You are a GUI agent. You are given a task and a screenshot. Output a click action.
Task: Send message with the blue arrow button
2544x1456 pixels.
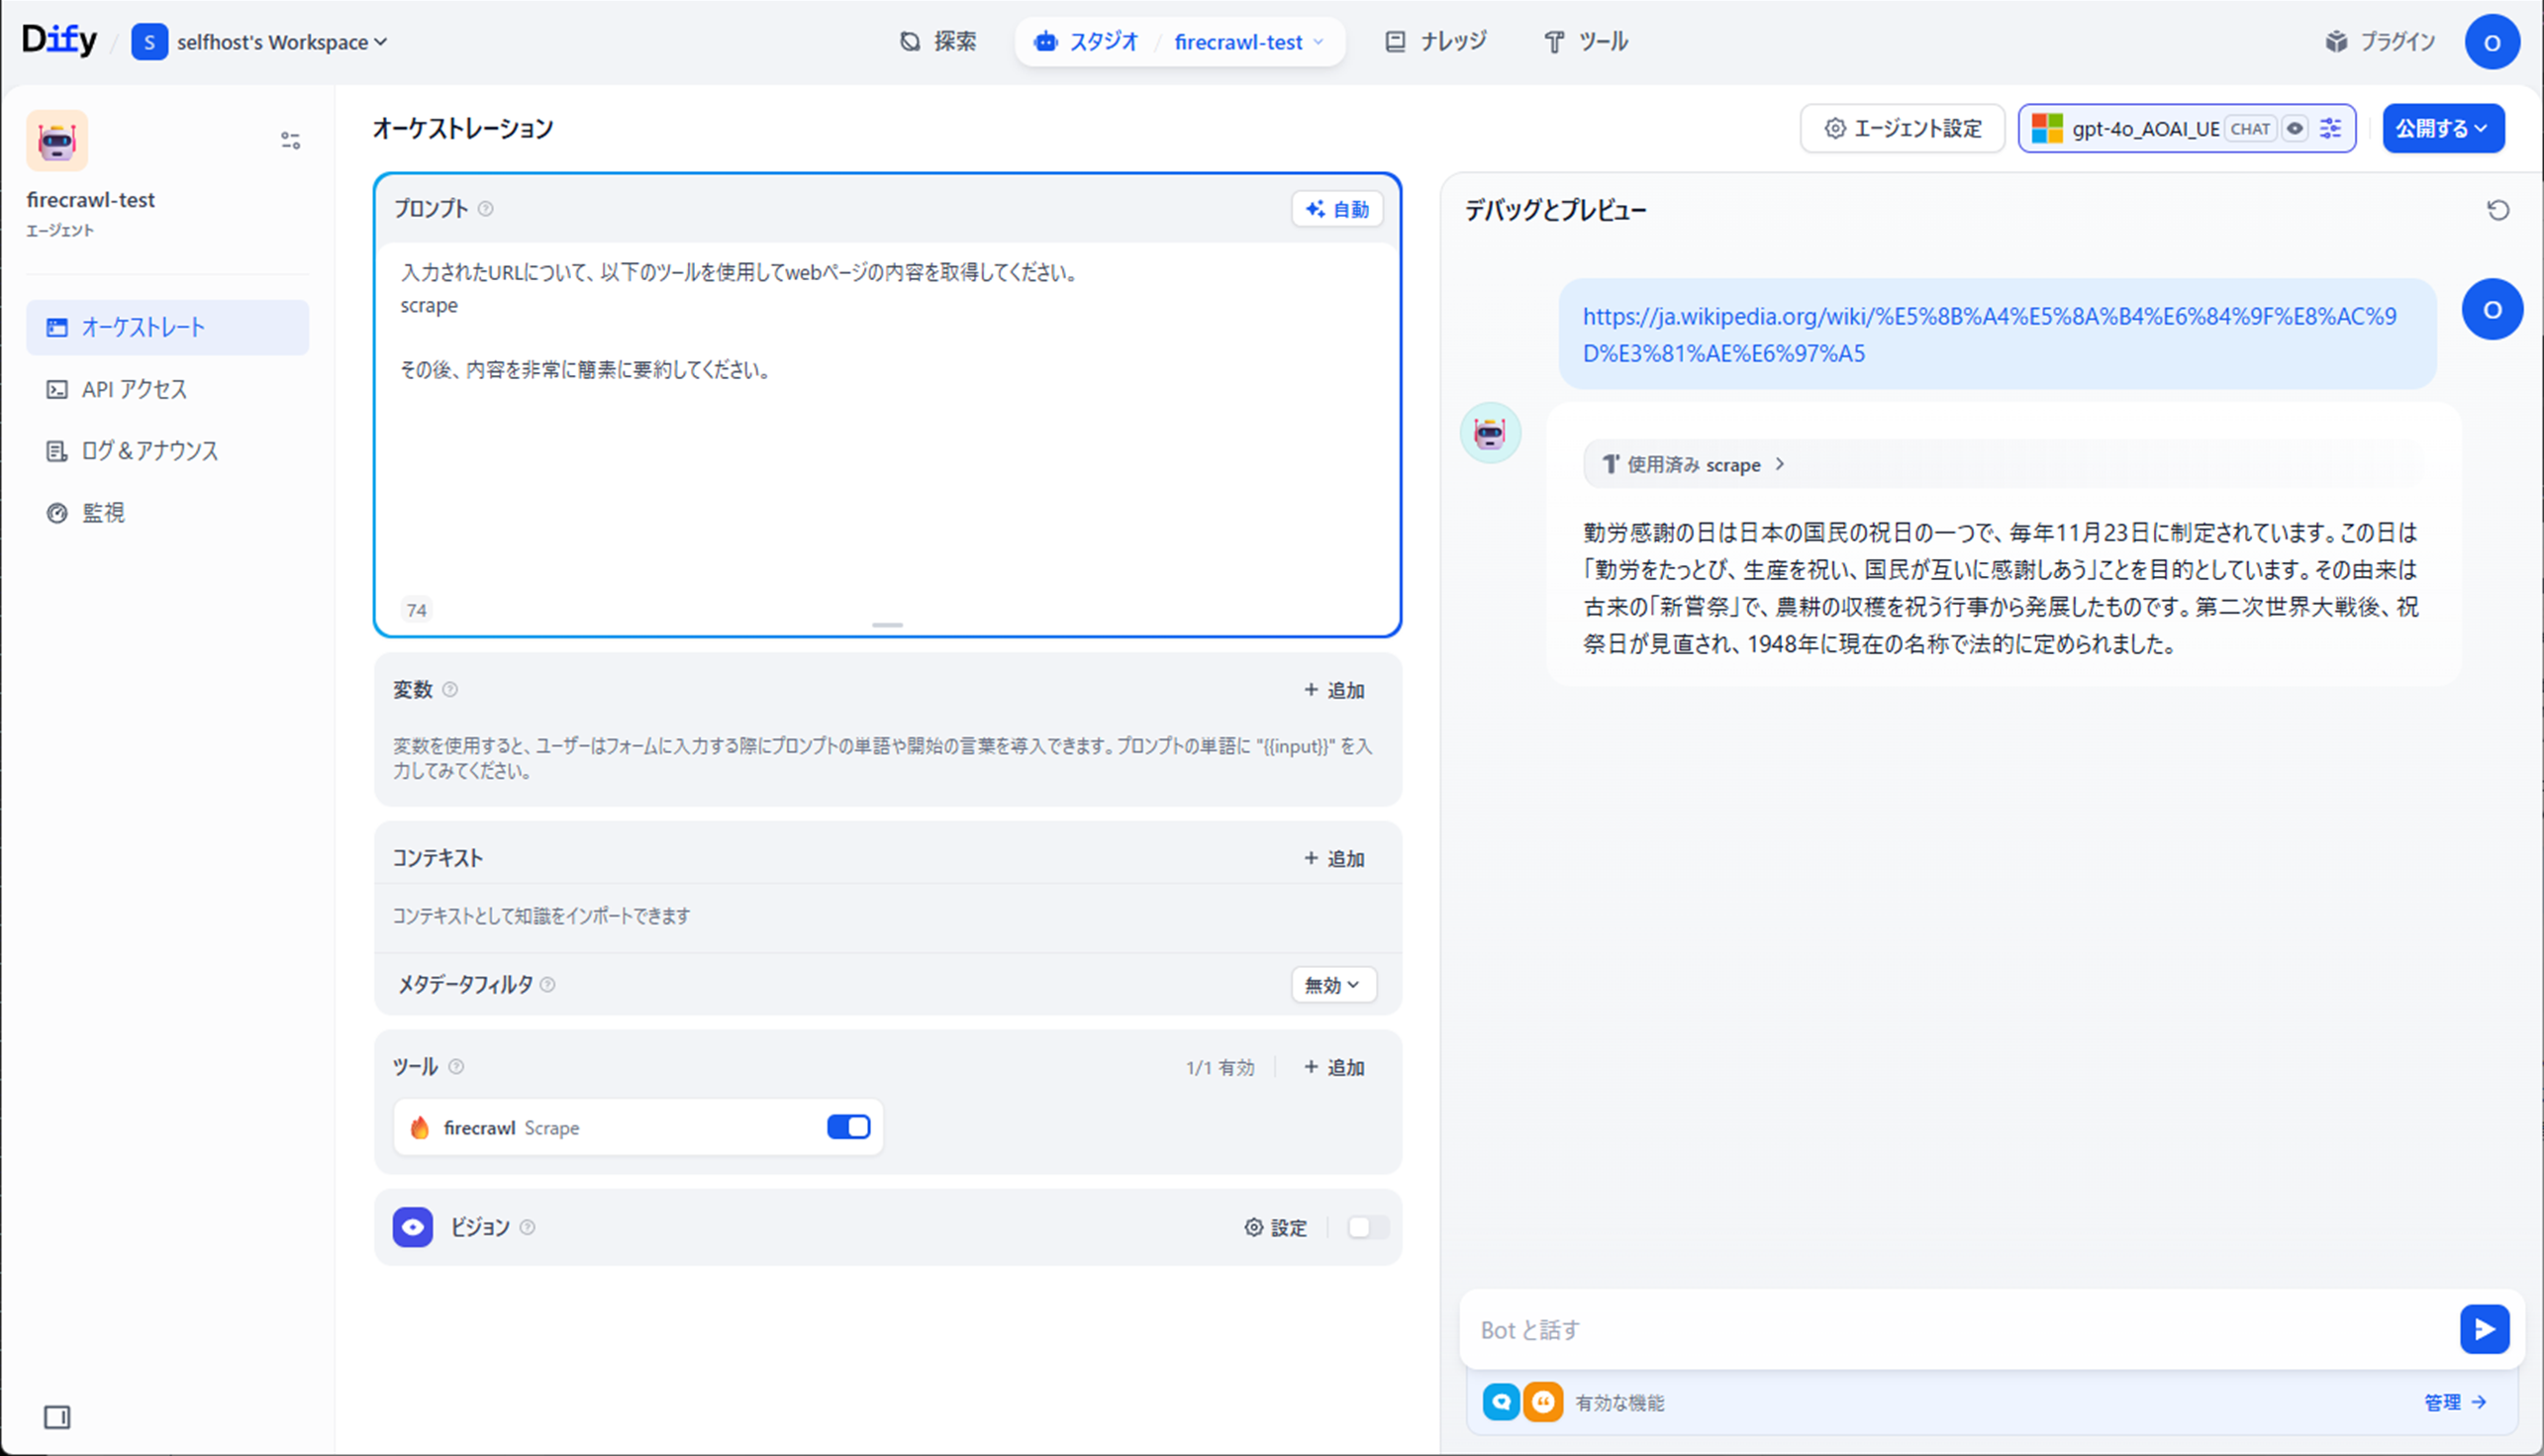click(x=2484, y=1329)
